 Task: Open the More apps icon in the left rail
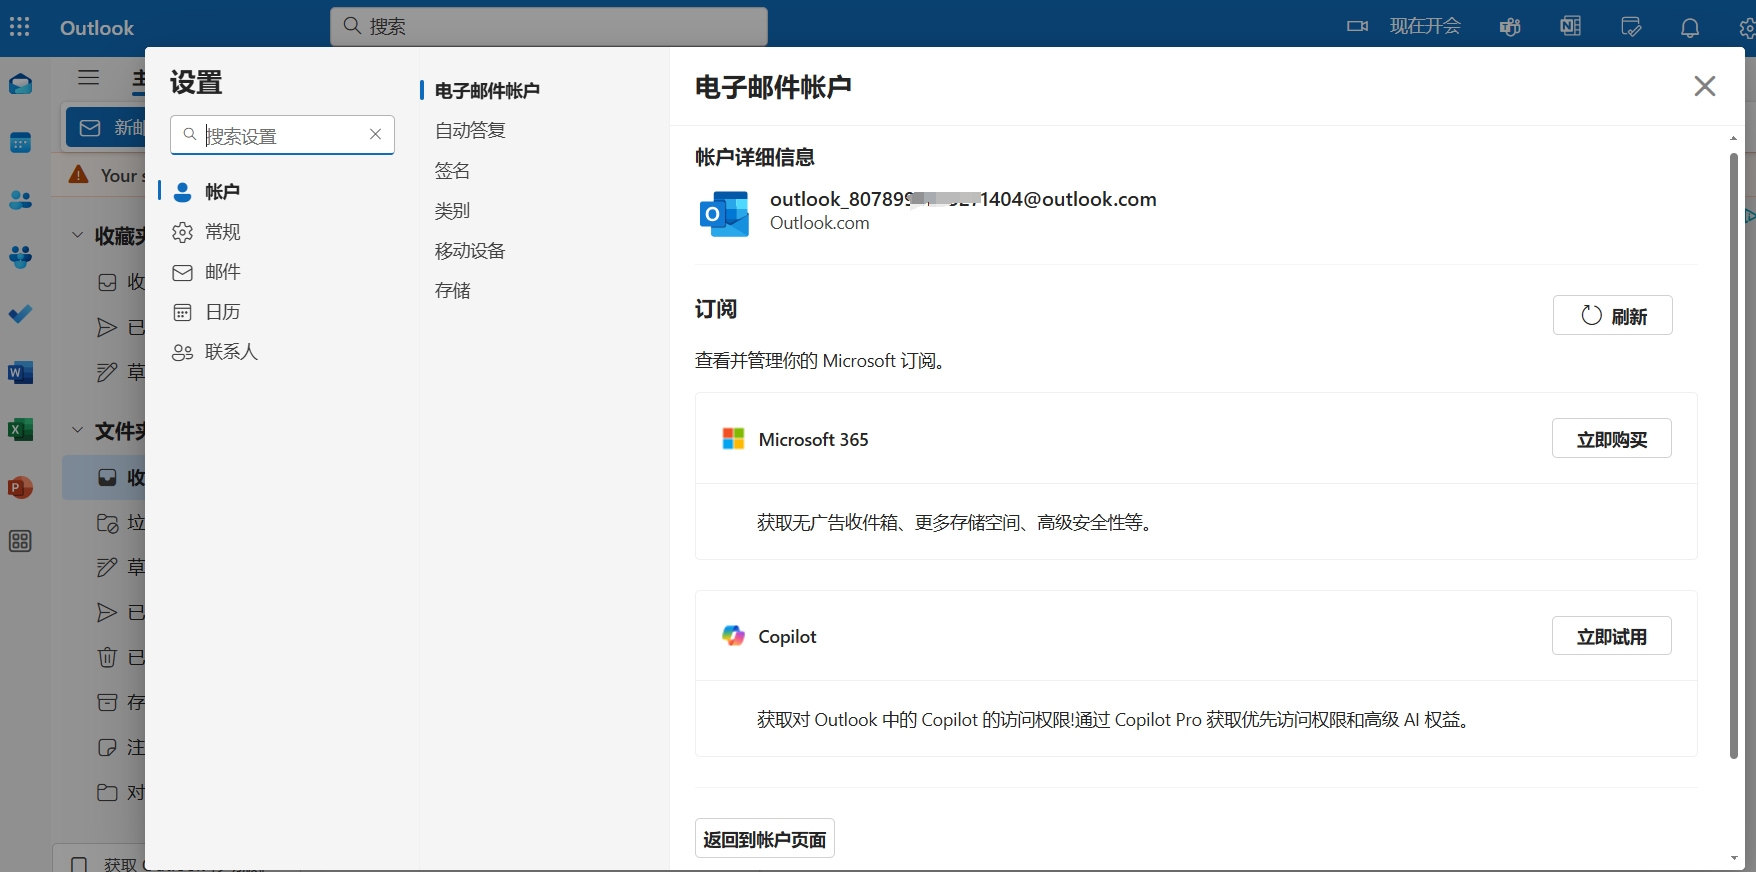tap(20, 542)
